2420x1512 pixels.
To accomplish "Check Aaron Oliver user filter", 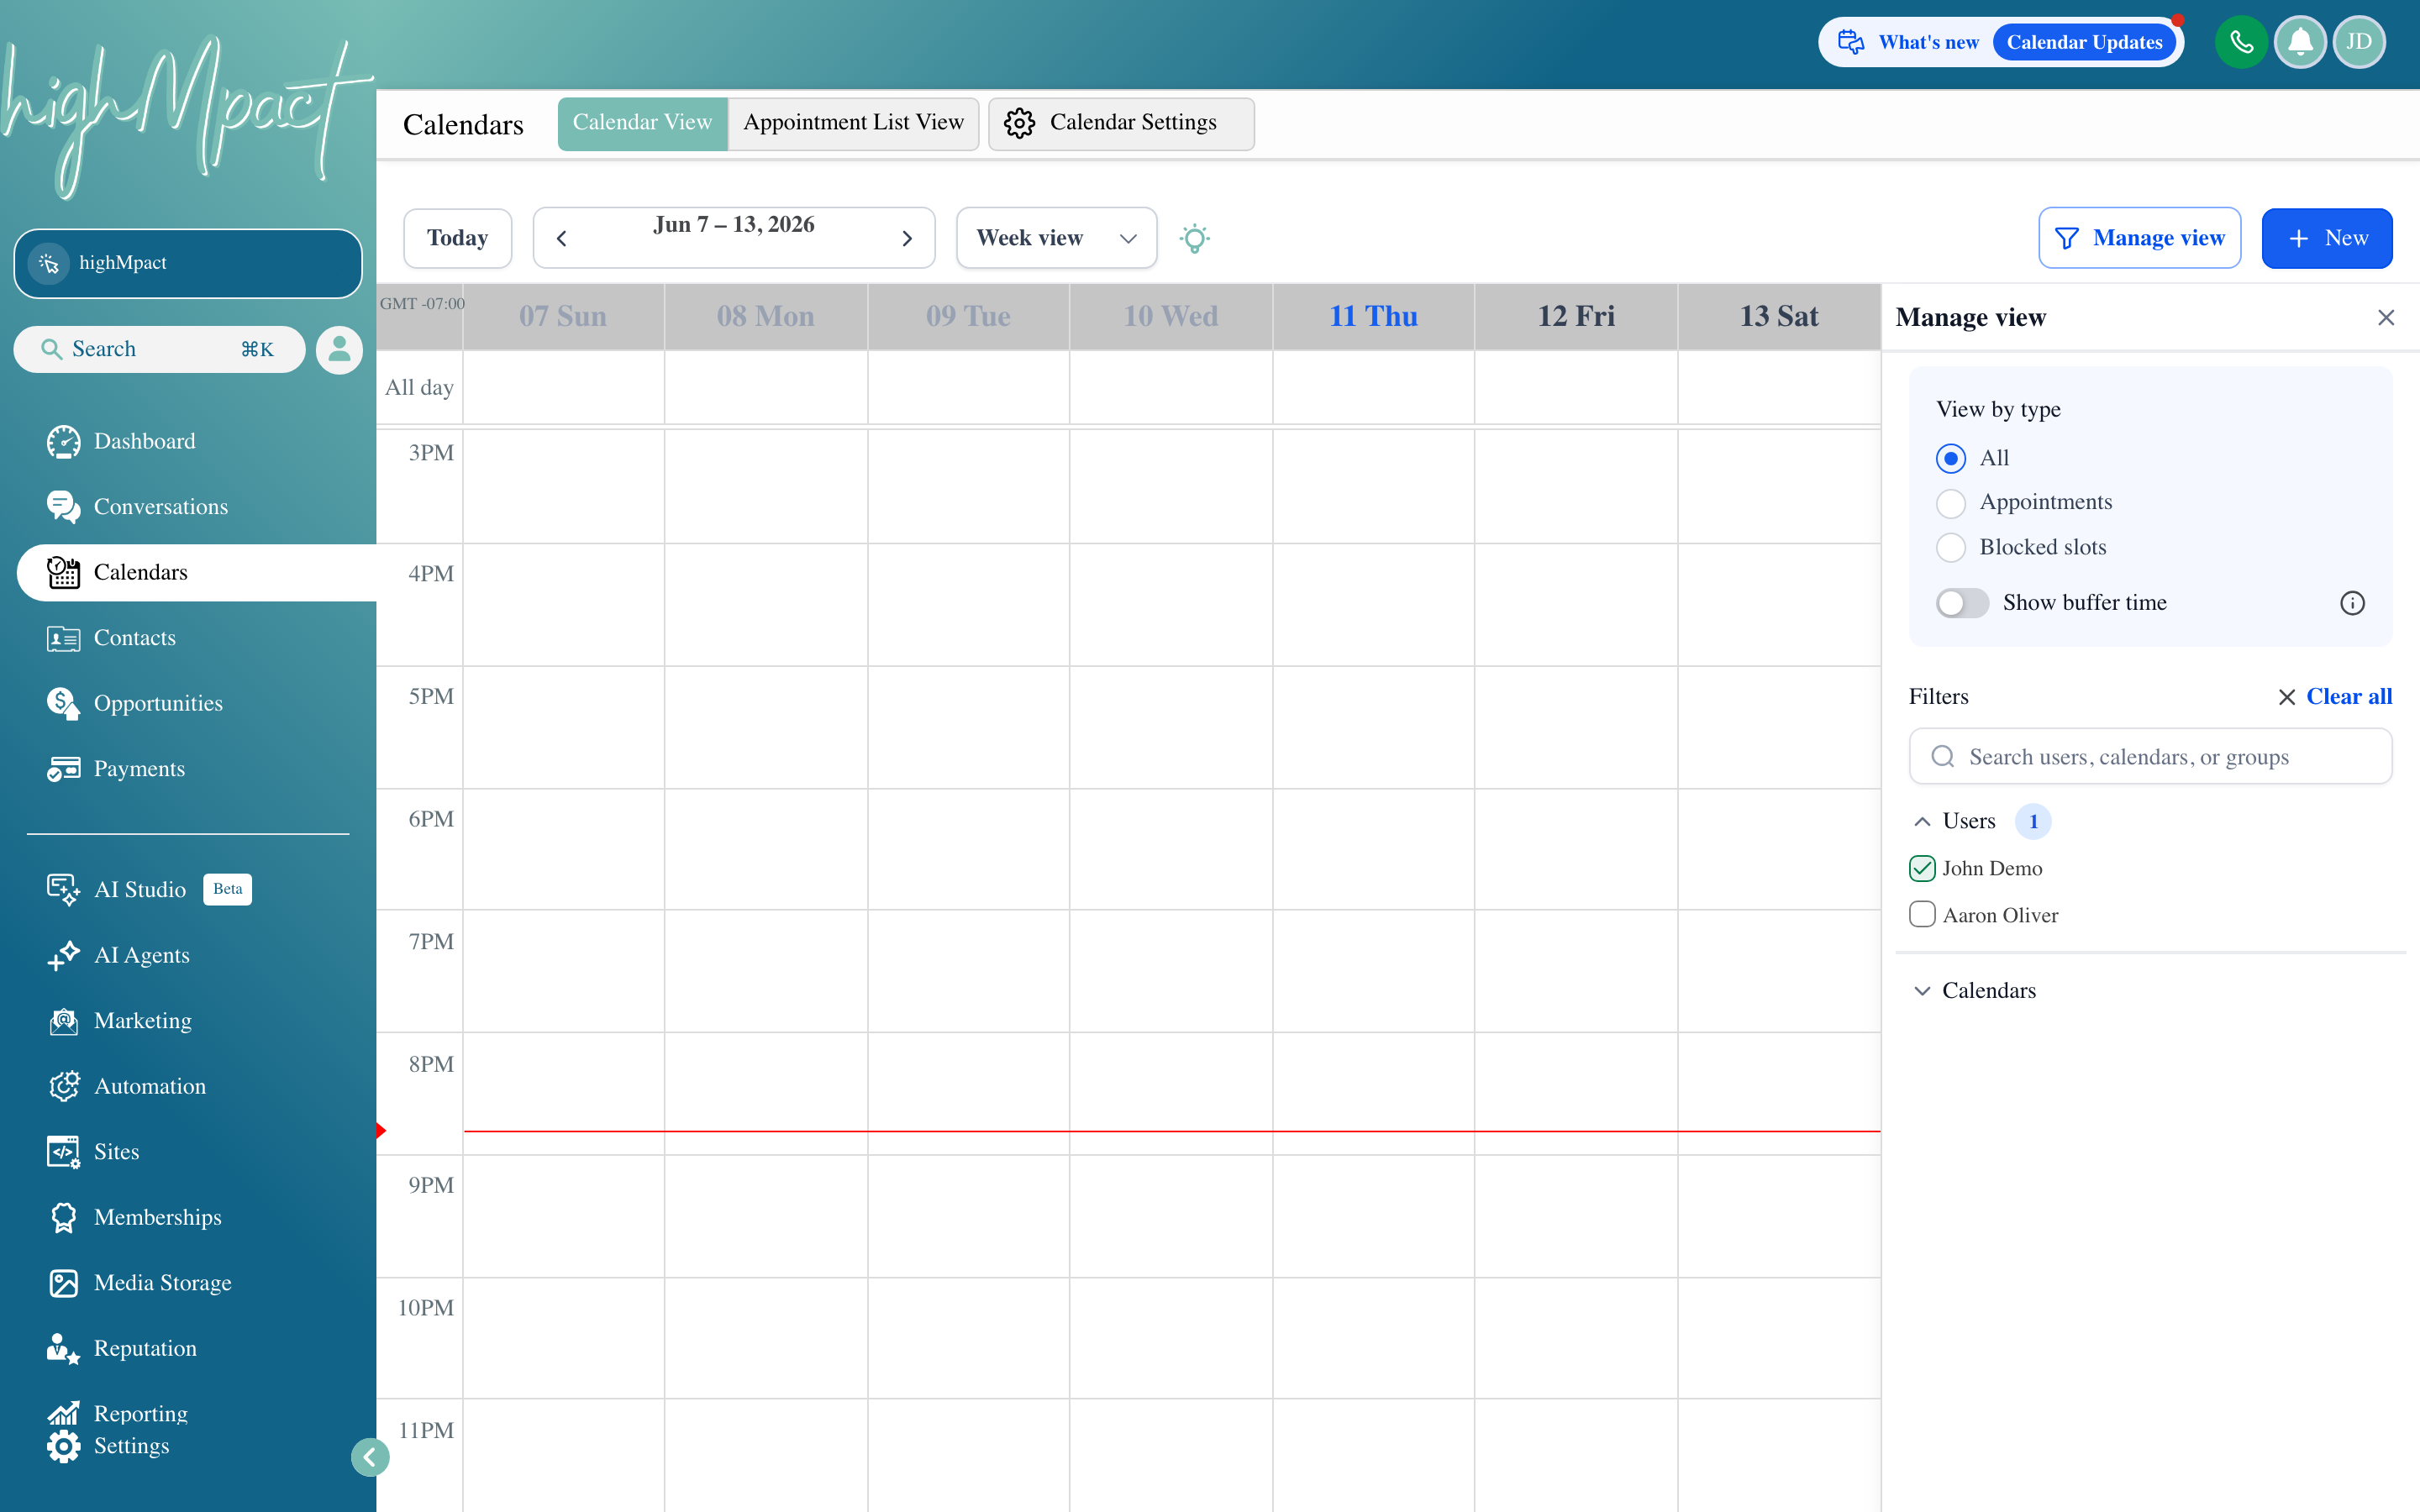I will (x=1922, y=914).
